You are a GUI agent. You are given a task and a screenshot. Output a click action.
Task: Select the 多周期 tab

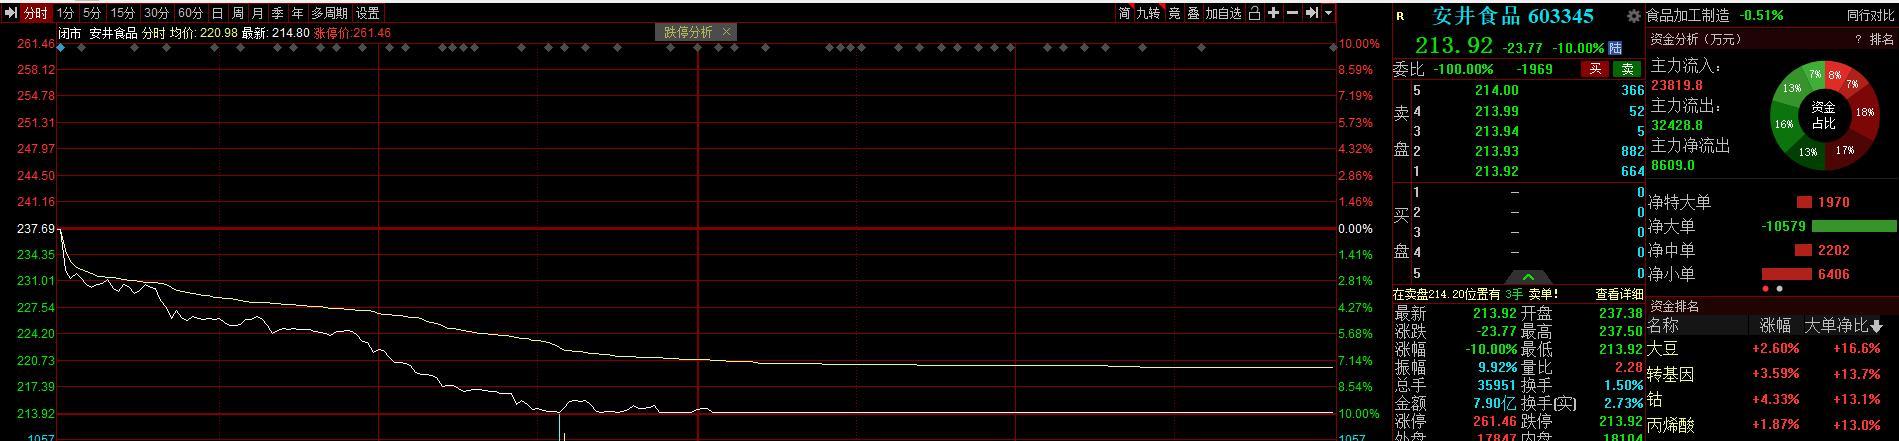click(x=329, y=13)
